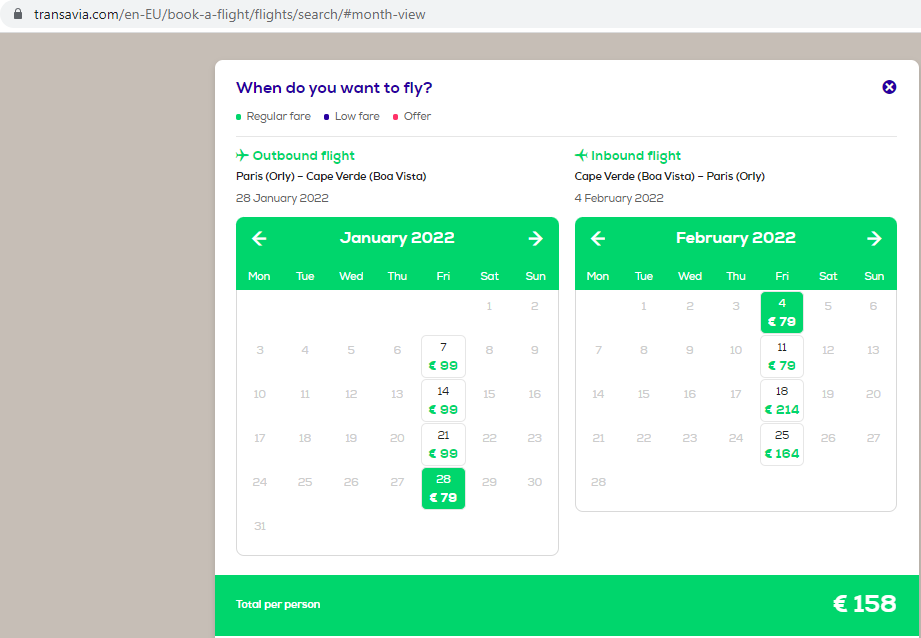The height and width of the screenshot is (638, 921).
Task: Select outbound 28 January at €79
Action: click(443, 488)
